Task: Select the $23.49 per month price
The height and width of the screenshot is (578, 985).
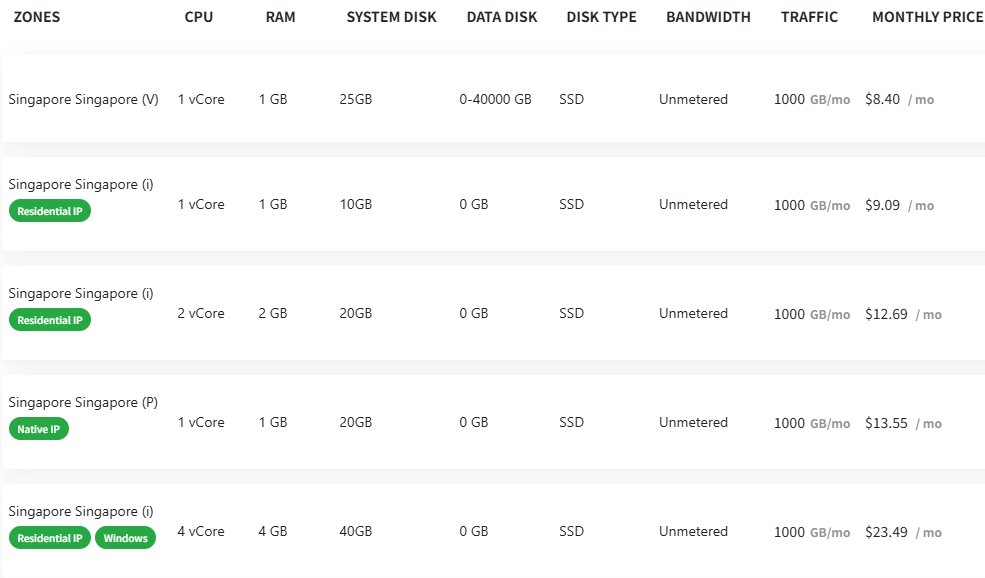Action: [x=886, y=532]
